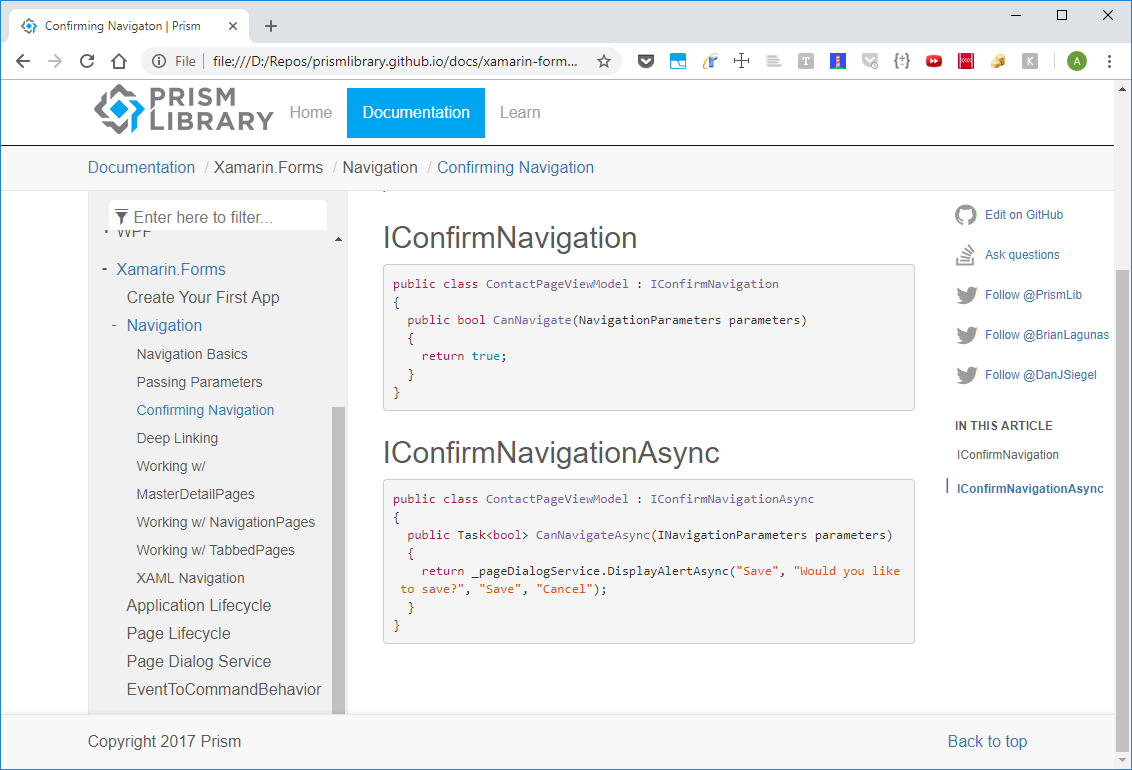Close the Confirming Navigation browser tab

point(232,26)
